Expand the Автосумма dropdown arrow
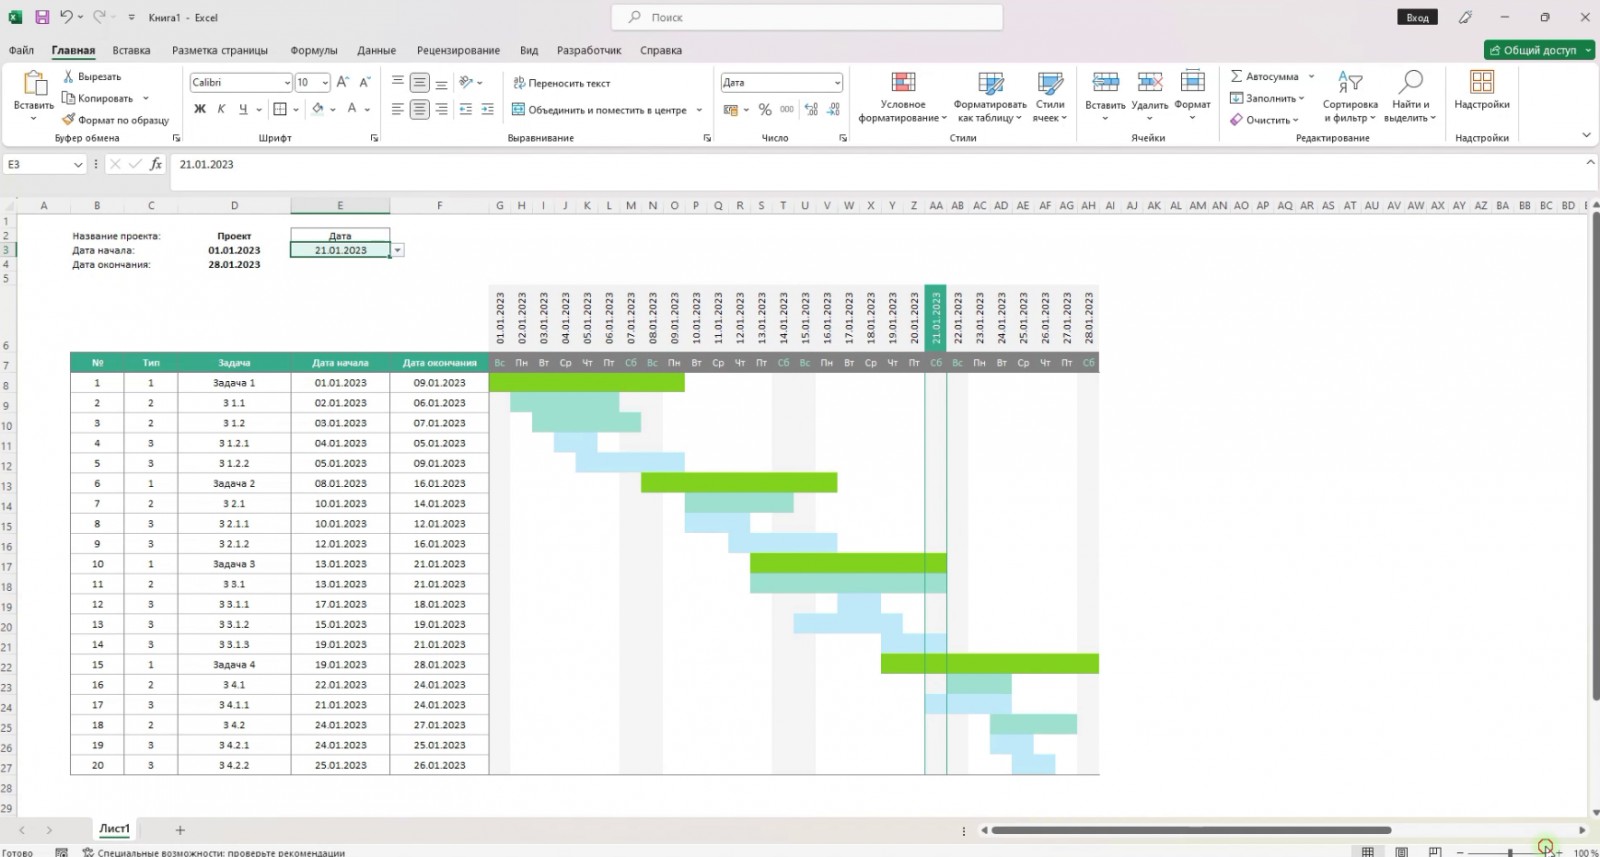Screen dimensions: 1600x857 click(x=1311, y=76)
